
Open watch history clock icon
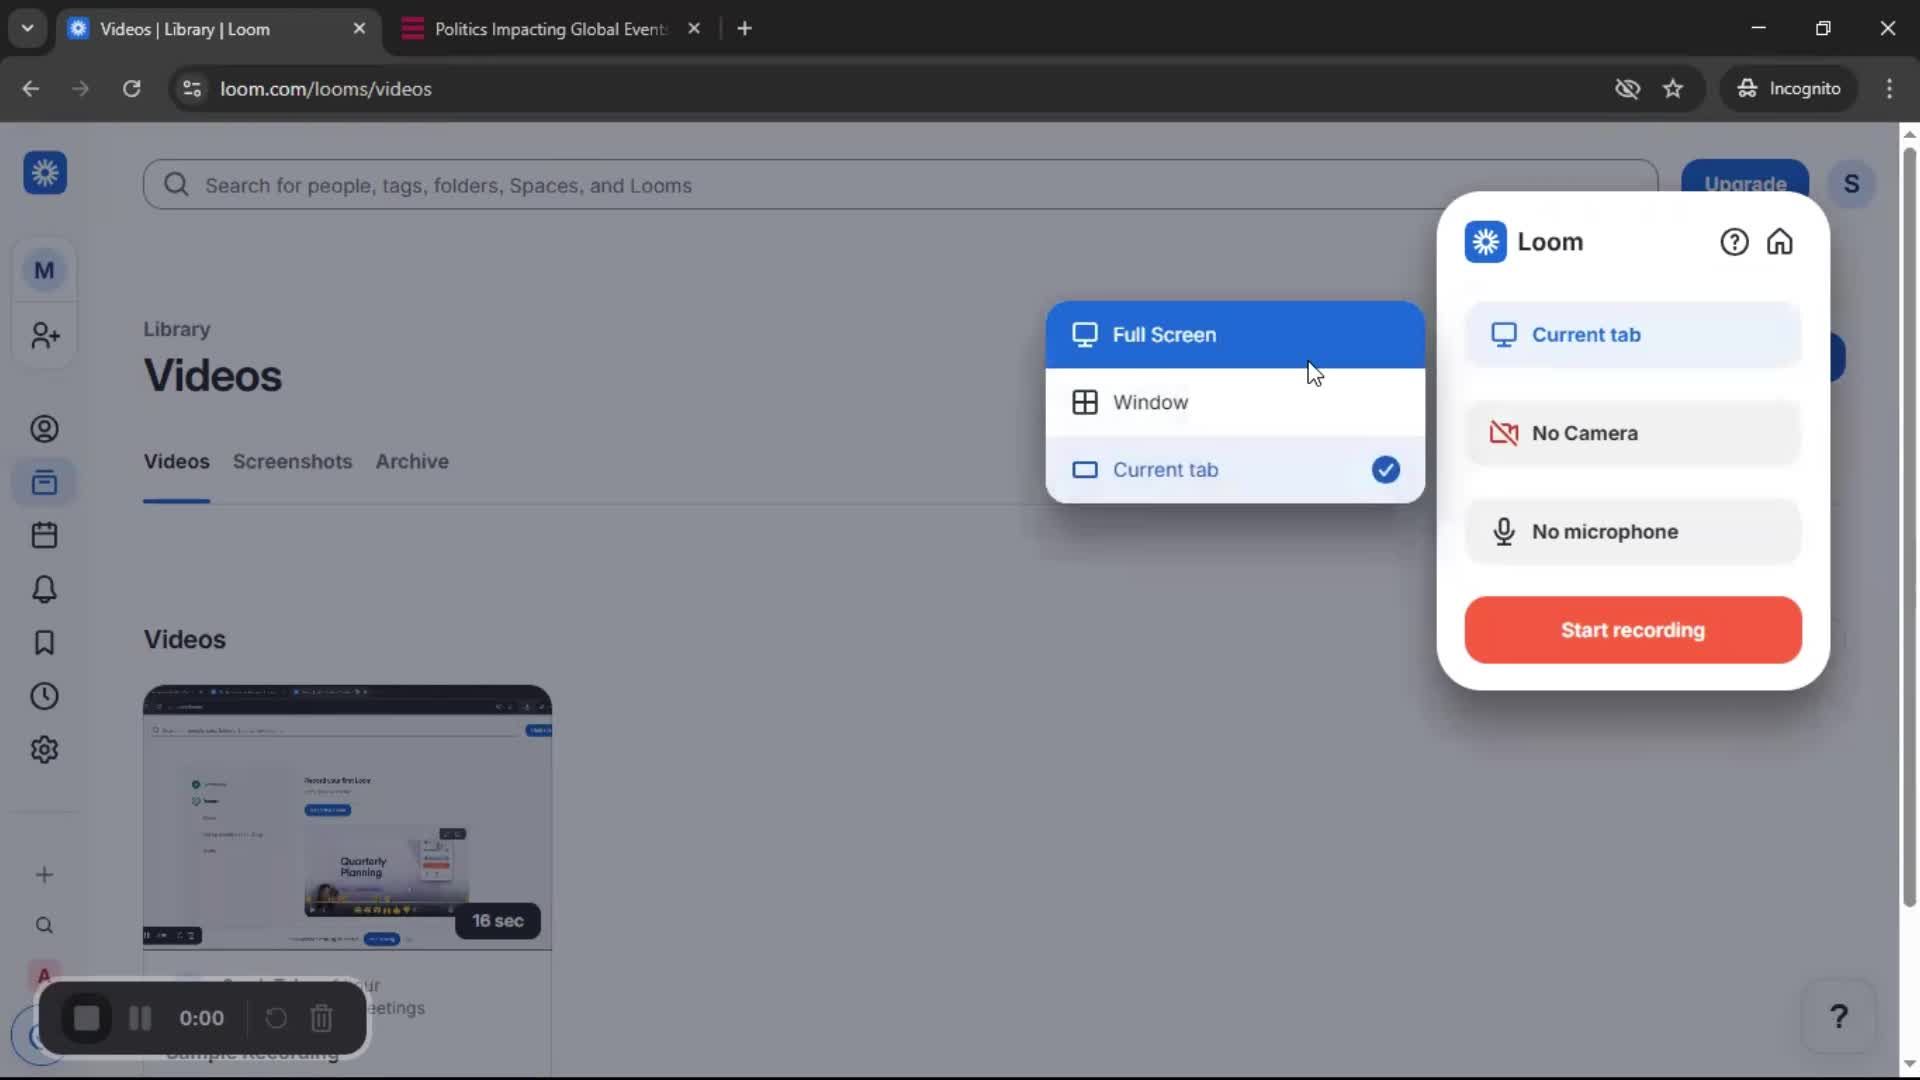(x=44, y=696)
